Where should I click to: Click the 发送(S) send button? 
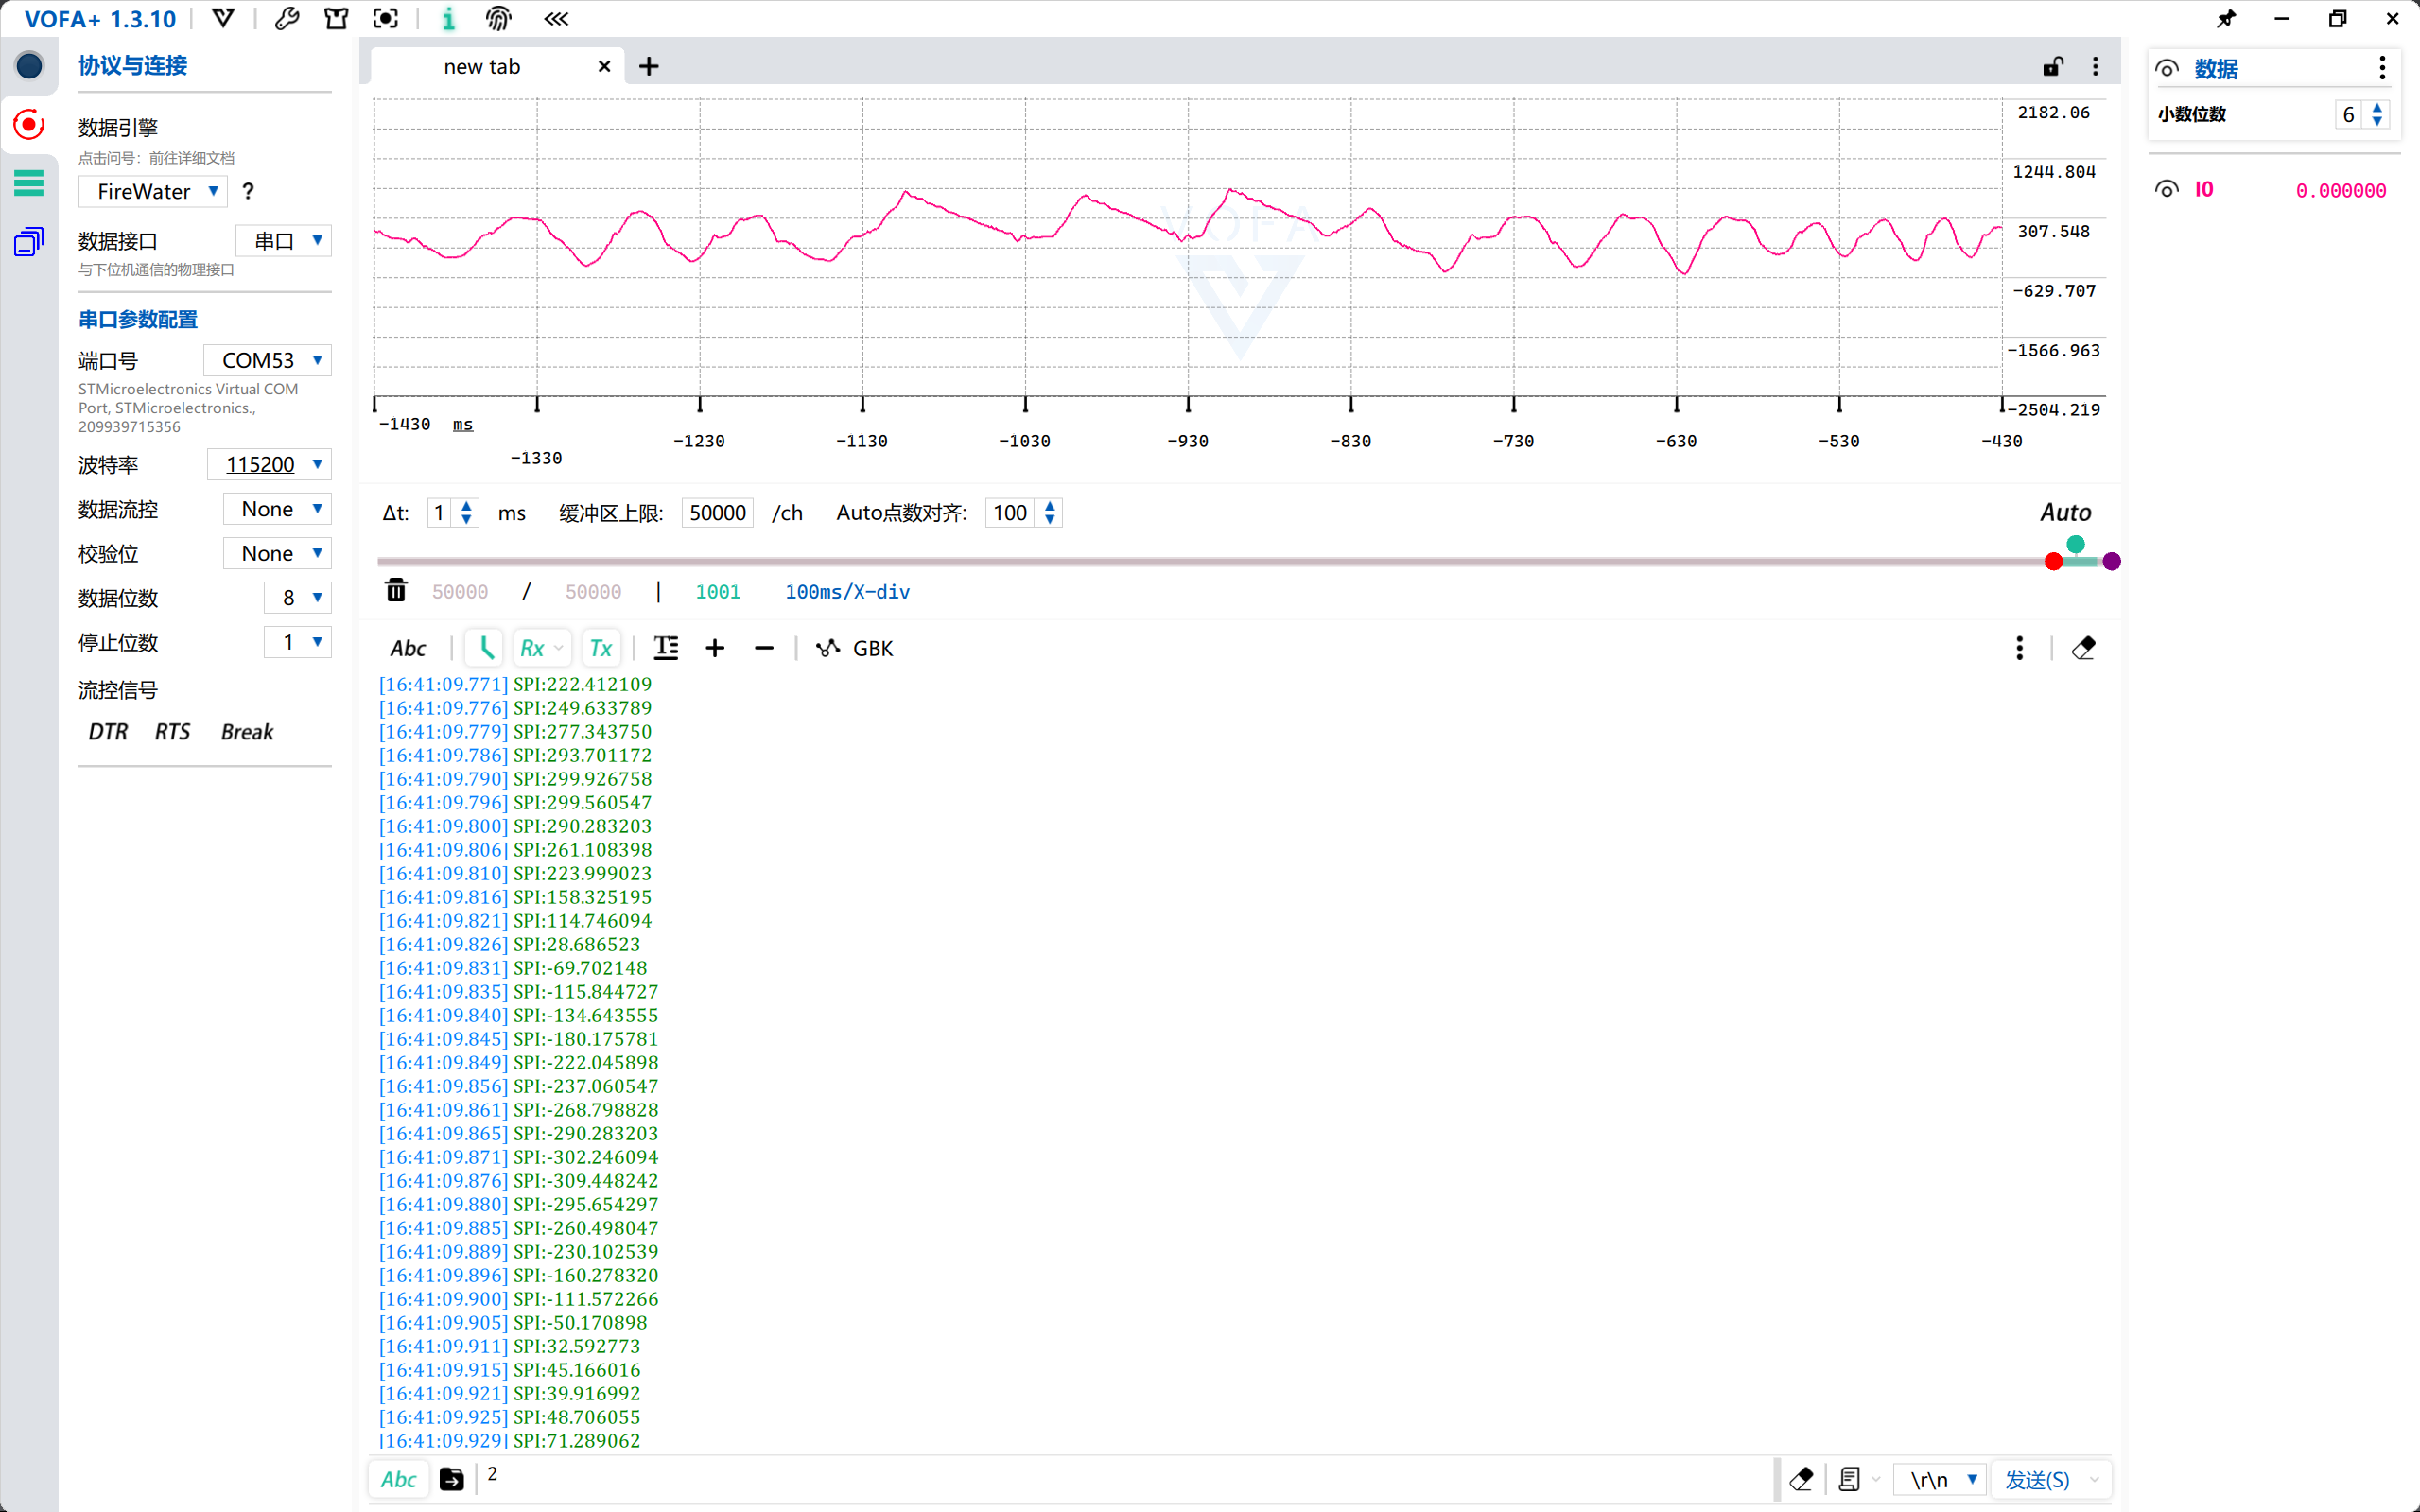coord(2037,1479)
